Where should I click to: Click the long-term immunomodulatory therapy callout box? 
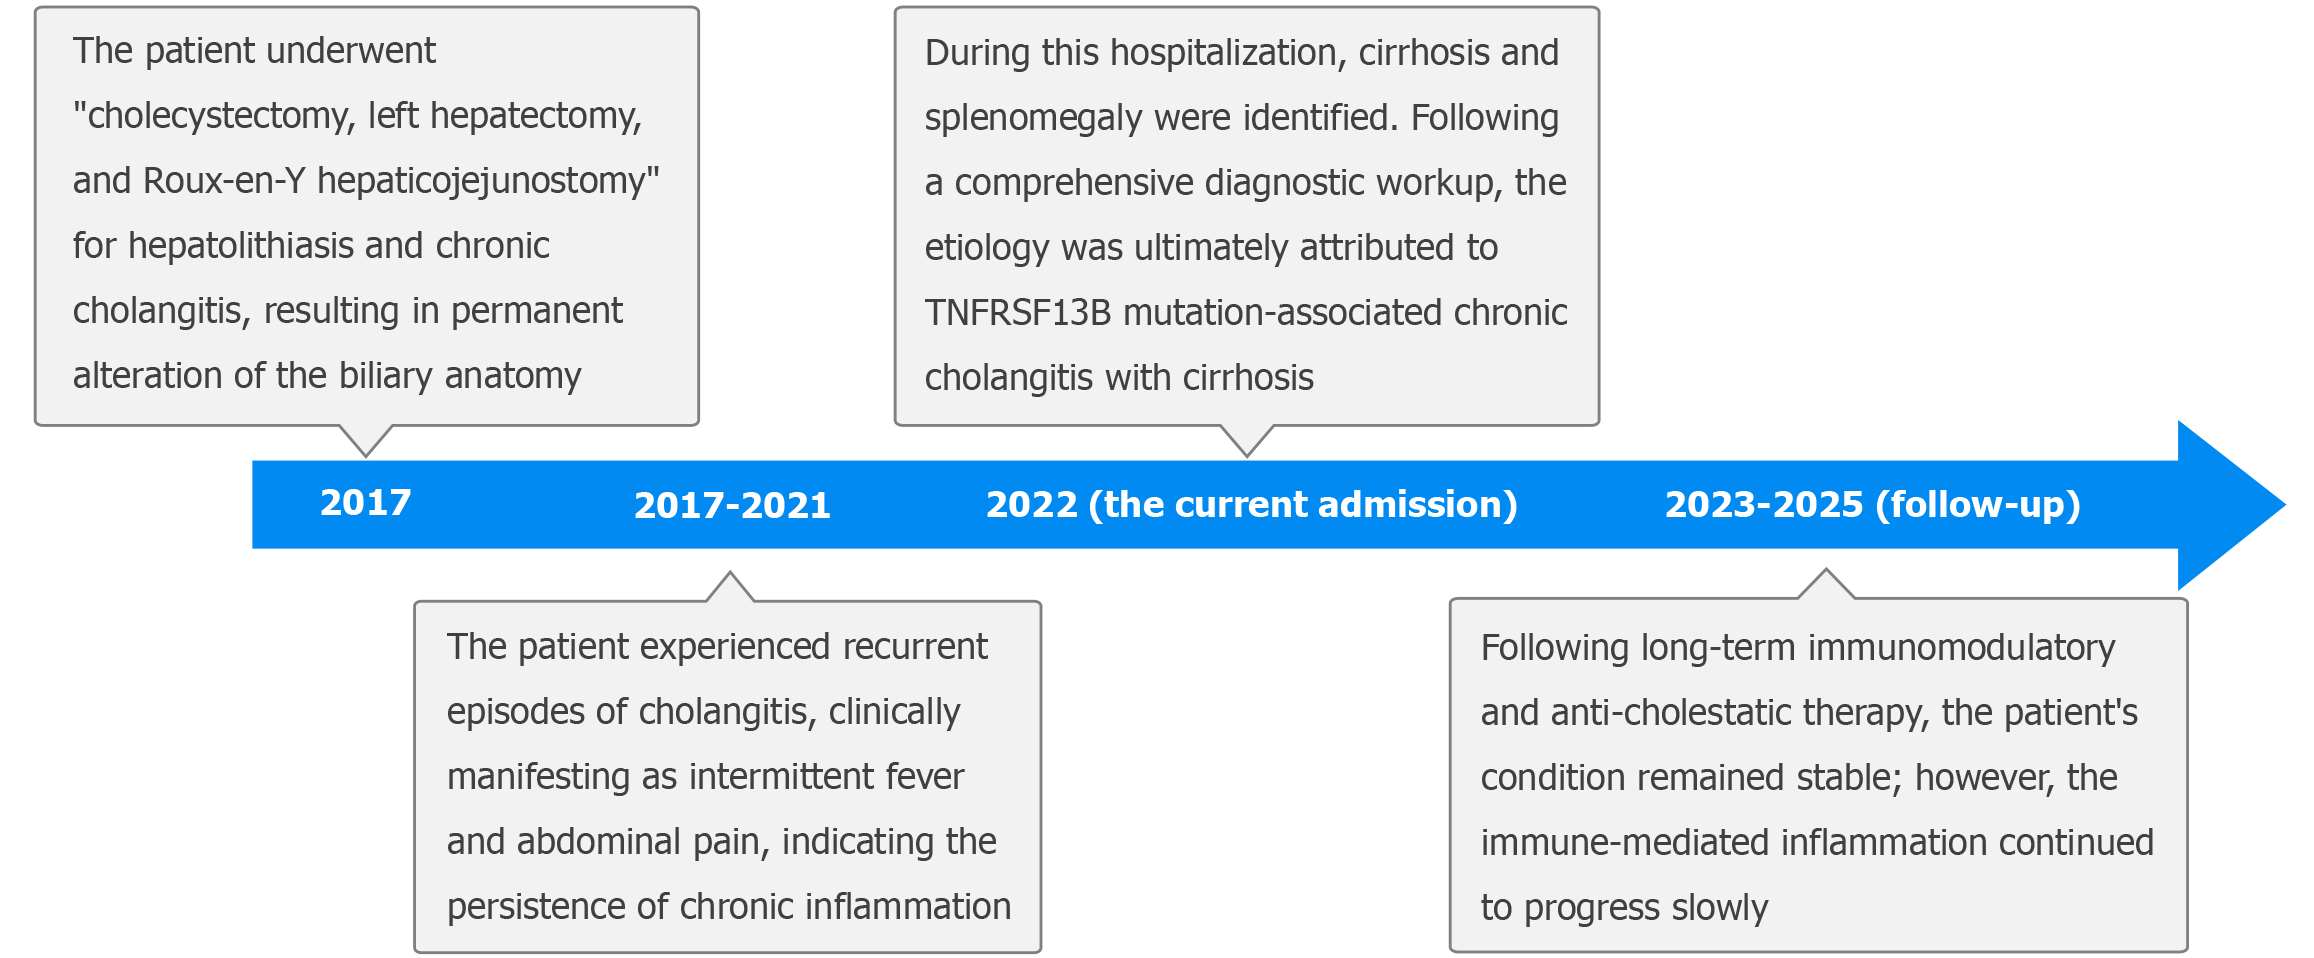click(1817, 776)
